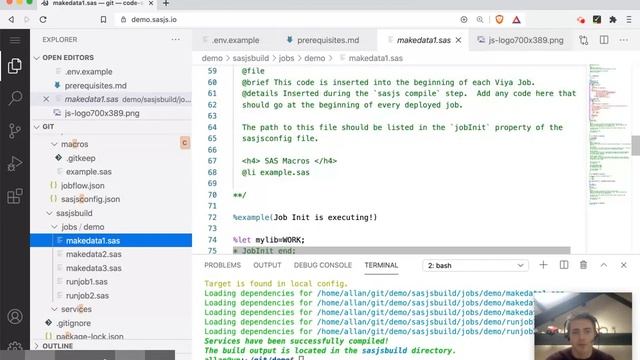
Task: Open makedata3.sas in the file tree
Action: 93,268
